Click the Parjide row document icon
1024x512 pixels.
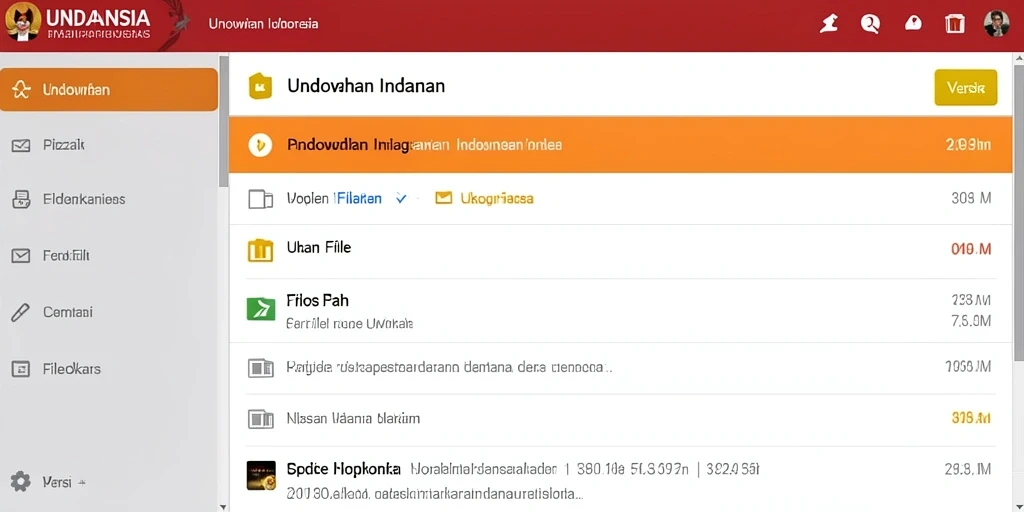(x=261, y=368)
